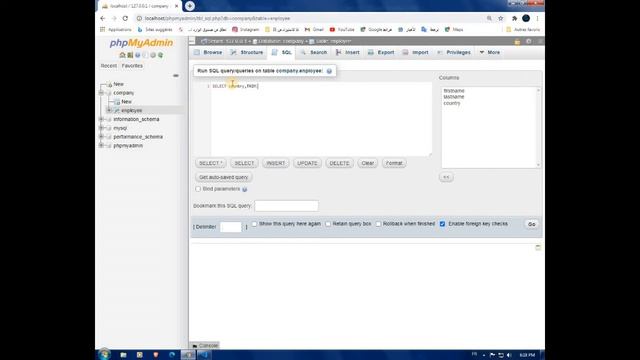Open the Import tab
The image size is (640, 360).
click(416, 52)
